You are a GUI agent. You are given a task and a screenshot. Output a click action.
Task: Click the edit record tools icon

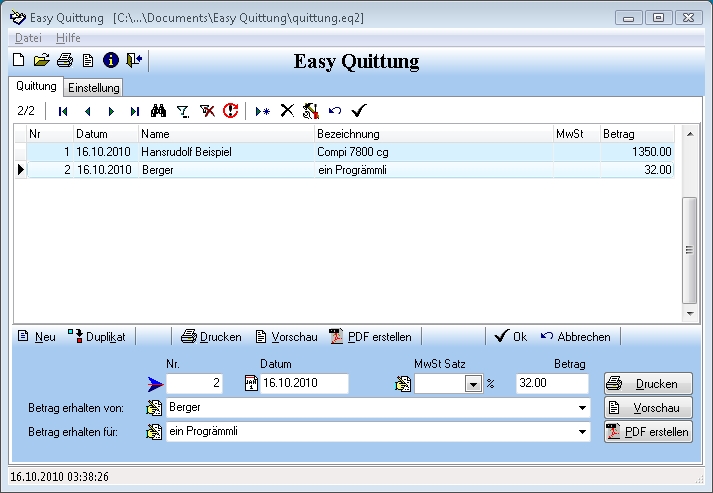coord(311,111)
